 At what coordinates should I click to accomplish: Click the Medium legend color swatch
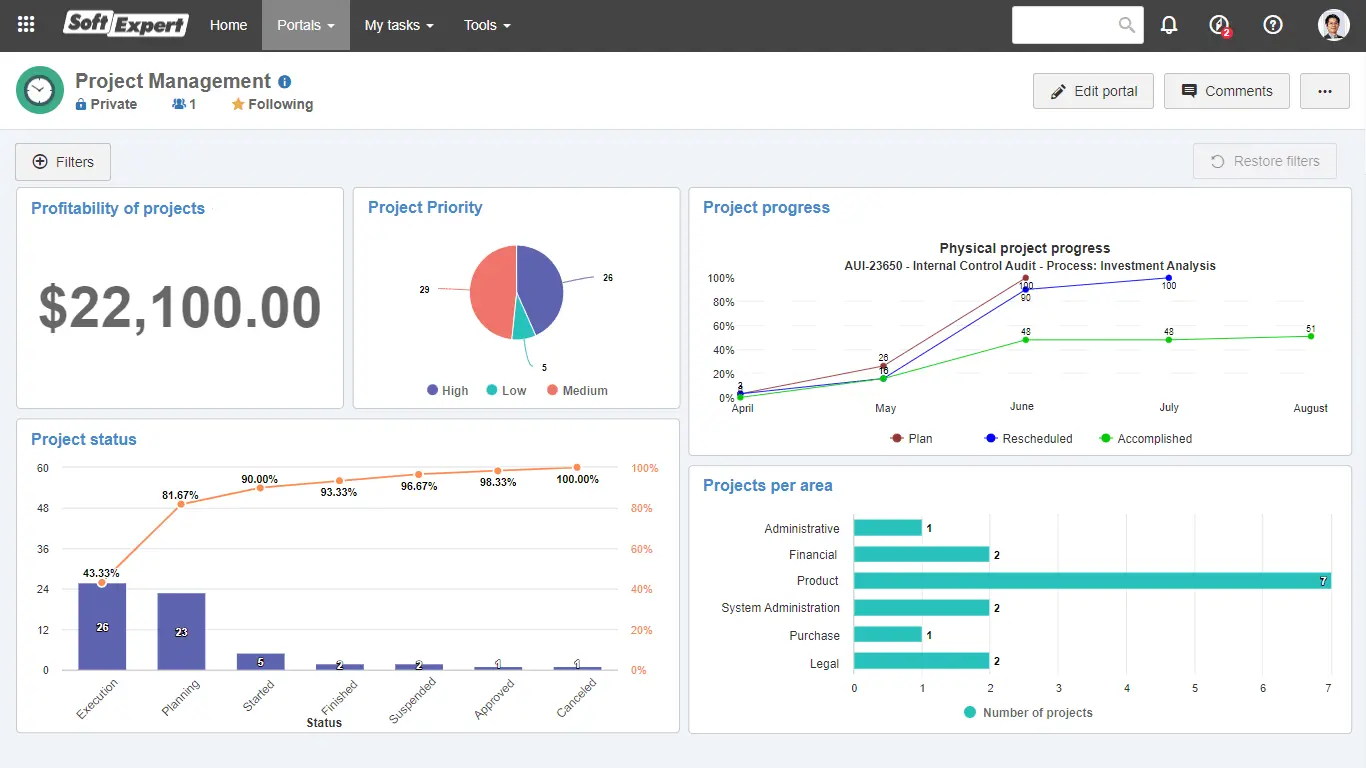pos(552,391)
